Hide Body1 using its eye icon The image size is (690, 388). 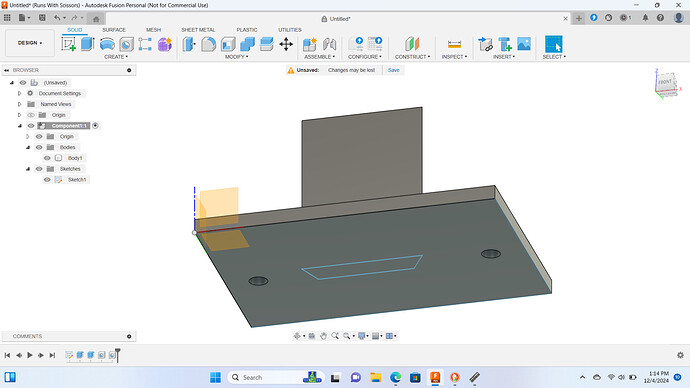pos(47,158)
